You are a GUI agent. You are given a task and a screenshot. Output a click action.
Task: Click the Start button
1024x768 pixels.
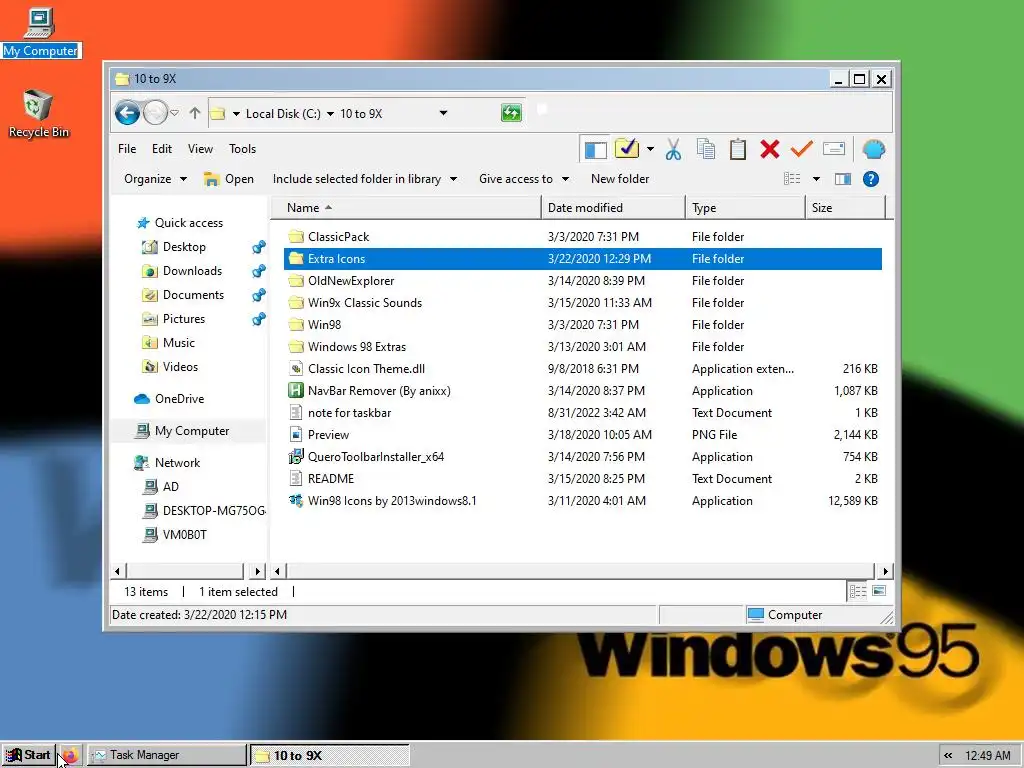tap(28, 755)
